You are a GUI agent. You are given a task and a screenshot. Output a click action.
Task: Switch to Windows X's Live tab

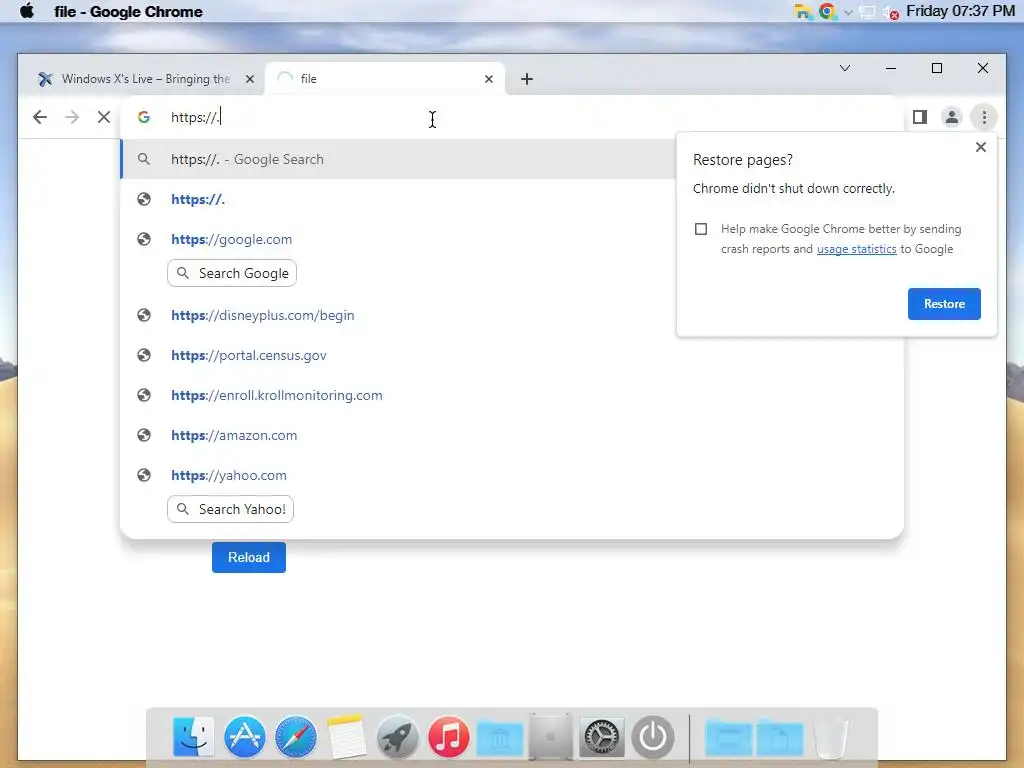tap(145, 79)
